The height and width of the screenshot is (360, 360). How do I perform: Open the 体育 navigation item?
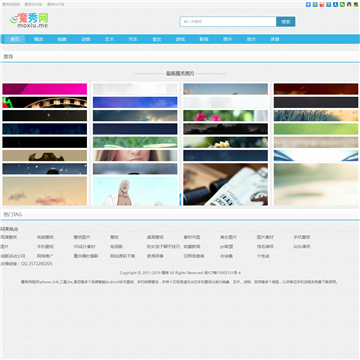tap(275, 39)
